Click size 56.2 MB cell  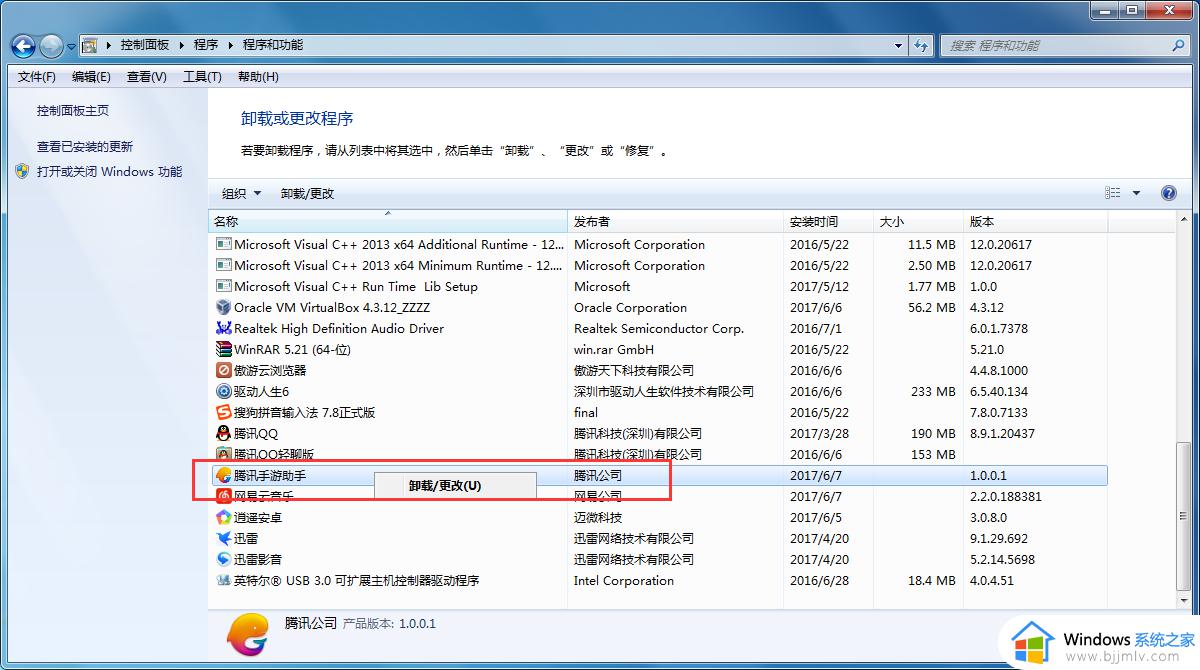click(x=932, y=308)
